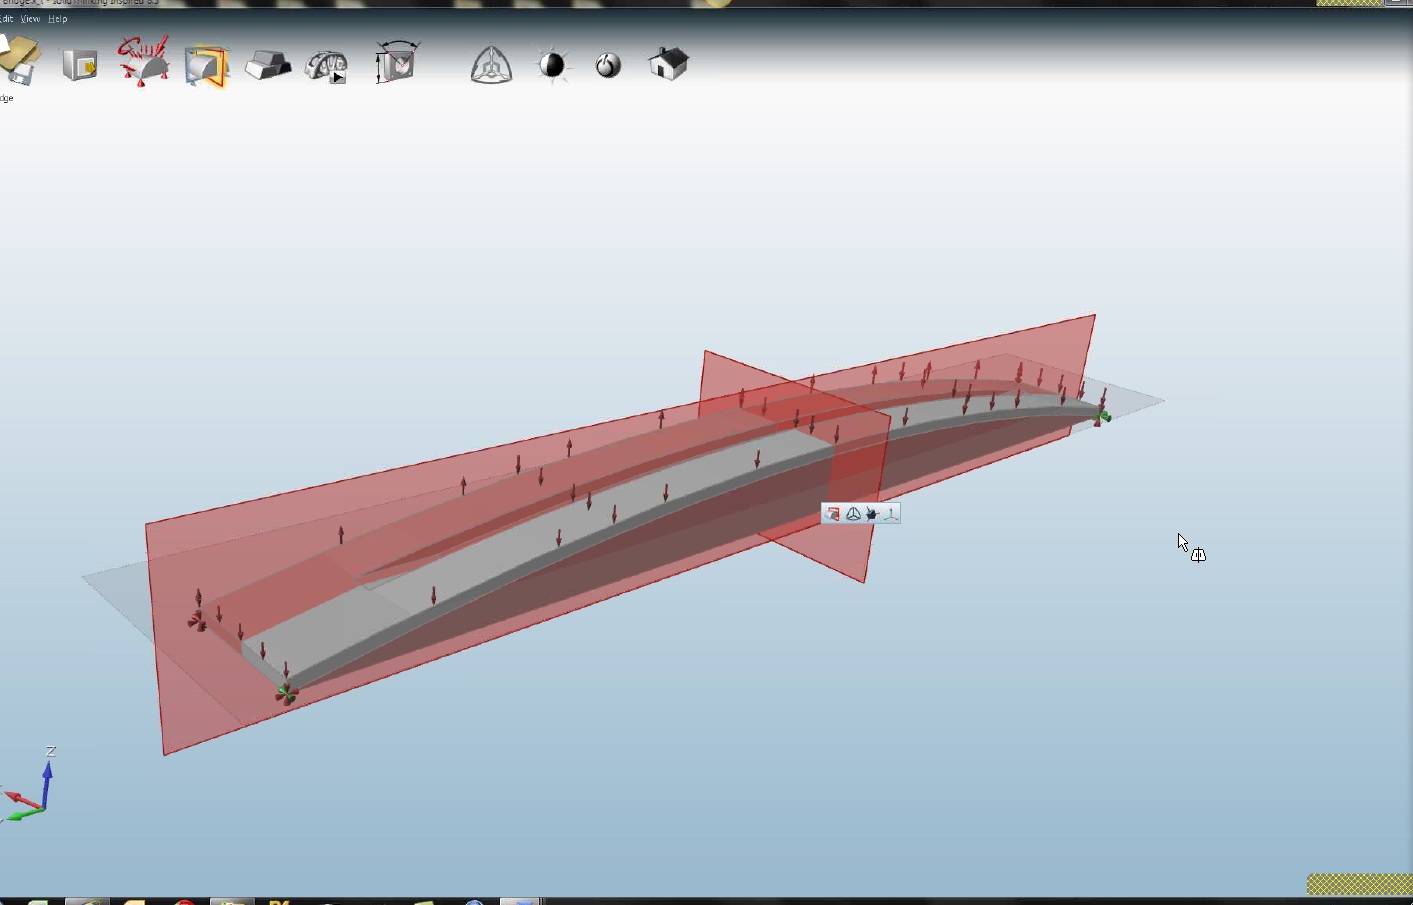Click the run optimization icon with play arrow
This screenshot has width=1413, height=905.
(x=327, y=66)
